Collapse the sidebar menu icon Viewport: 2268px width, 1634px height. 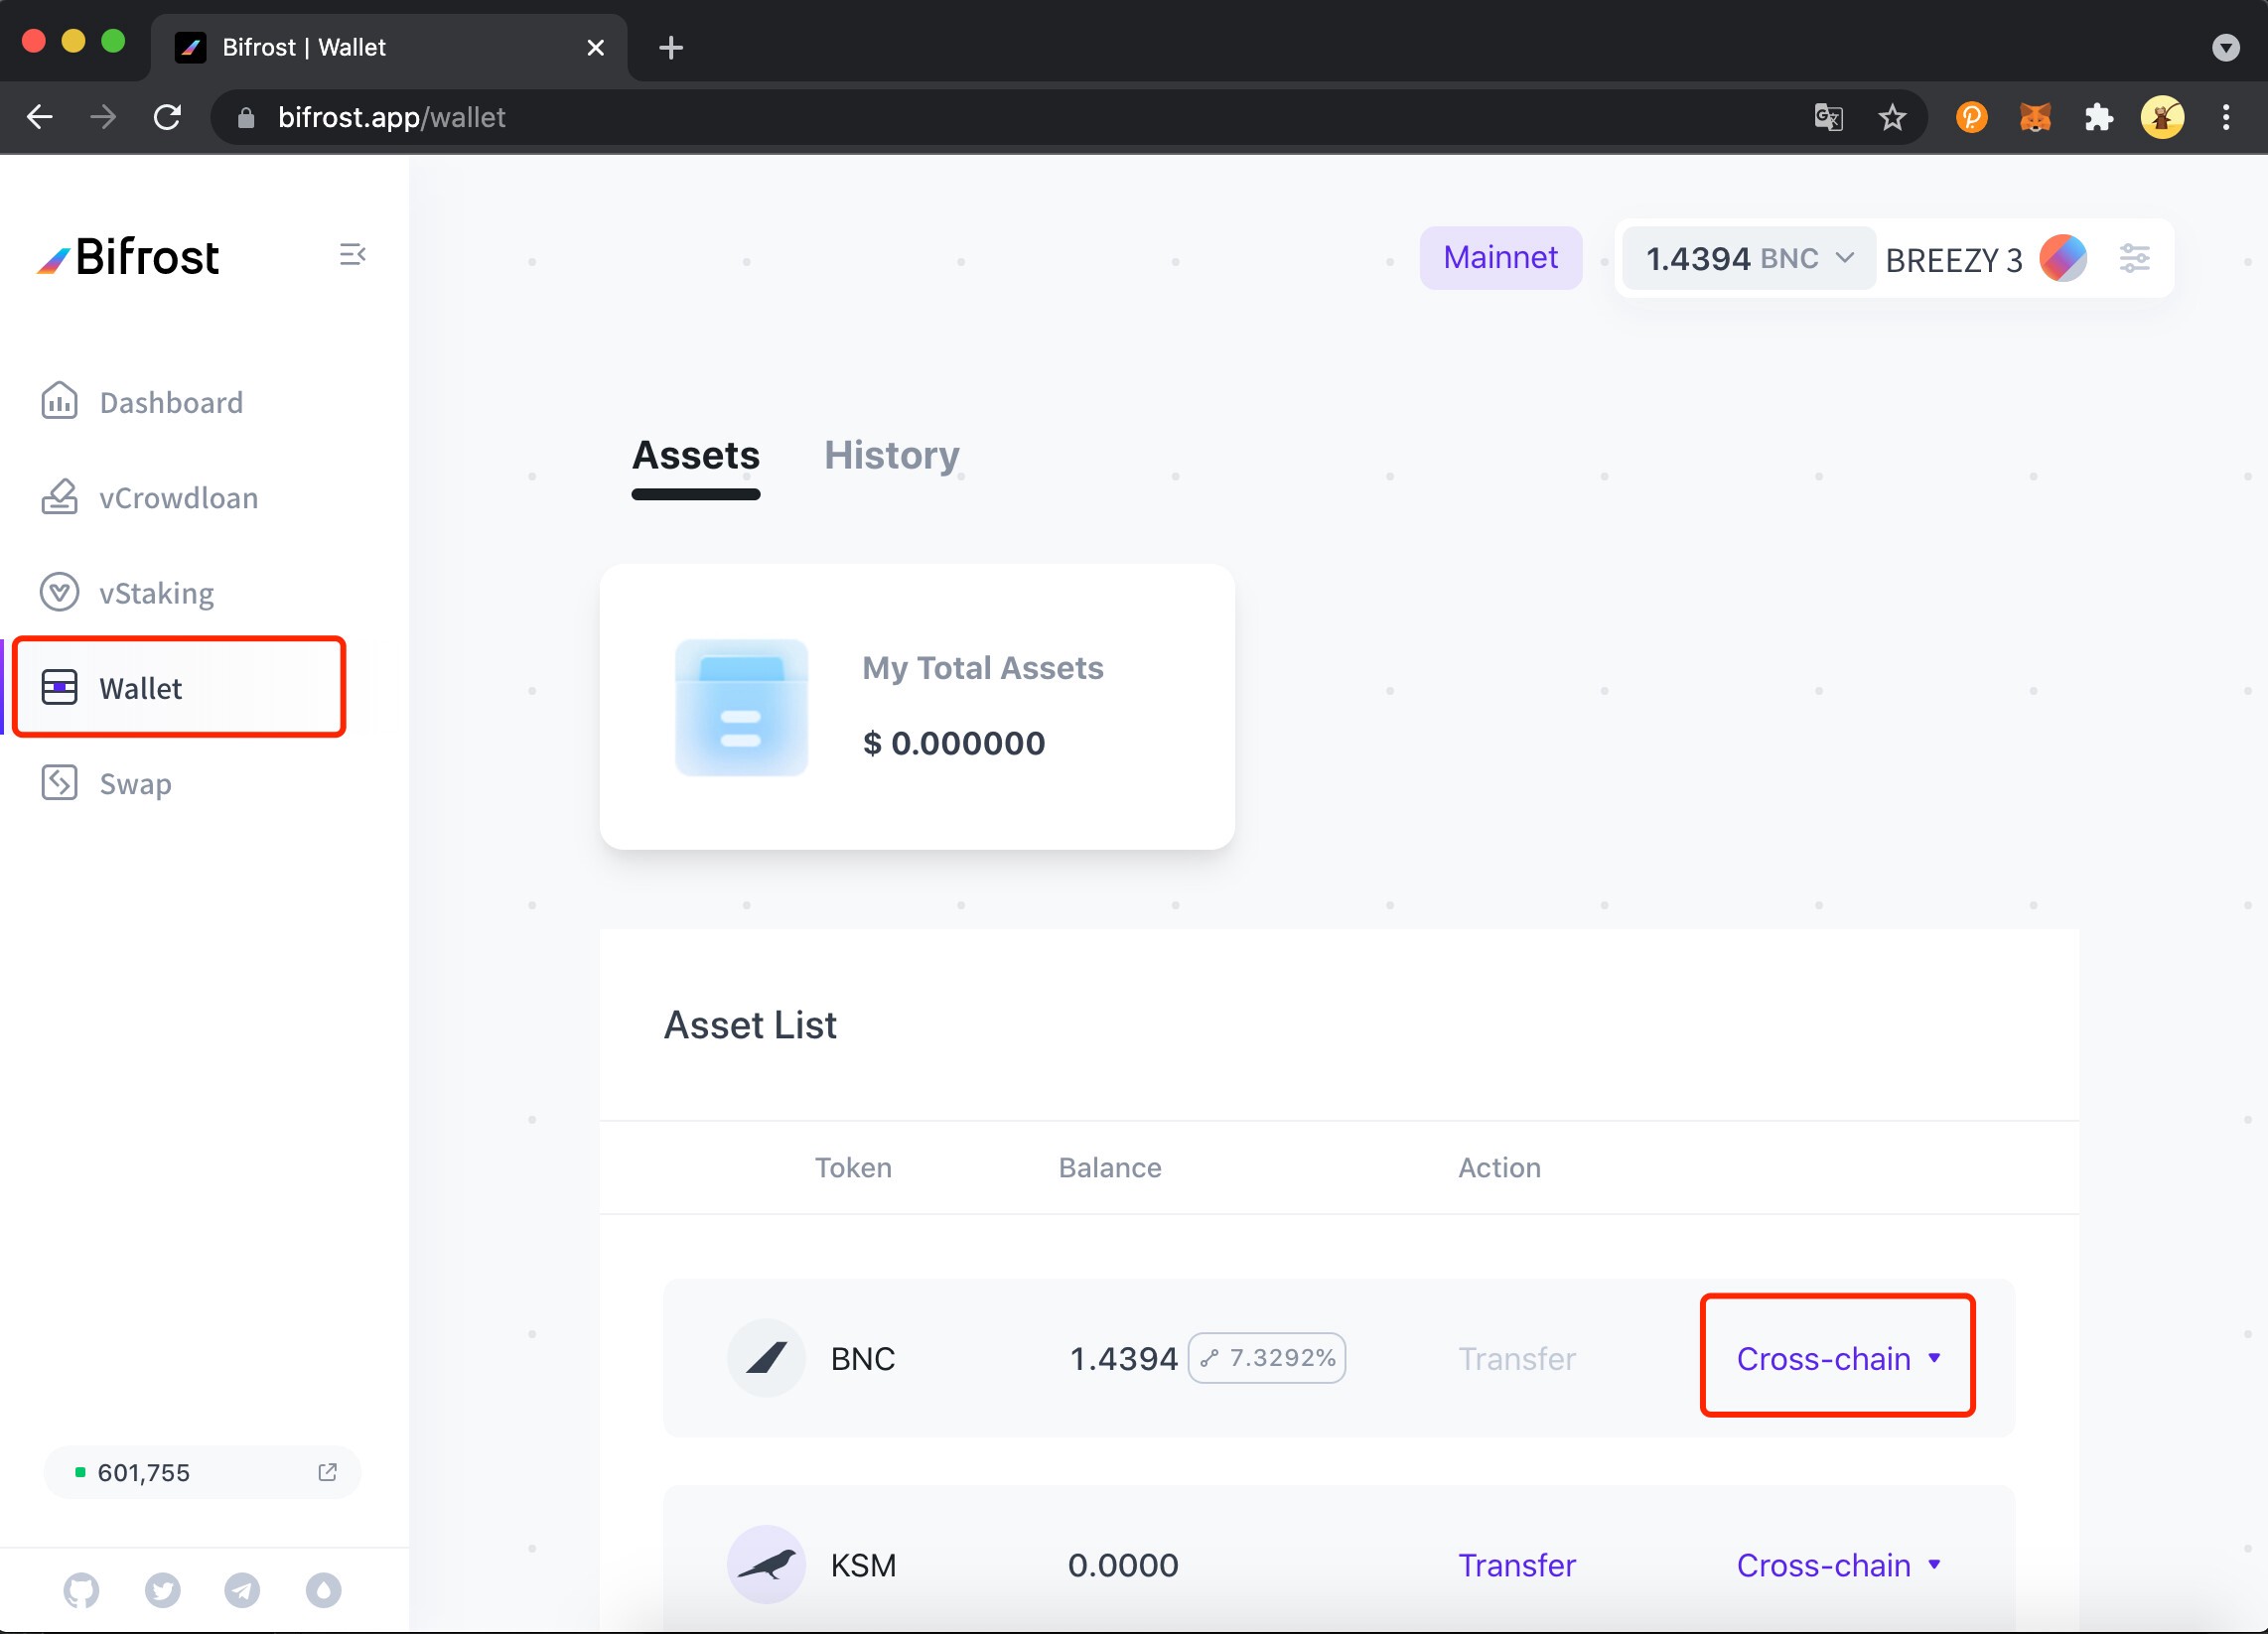tap(352, 255)
